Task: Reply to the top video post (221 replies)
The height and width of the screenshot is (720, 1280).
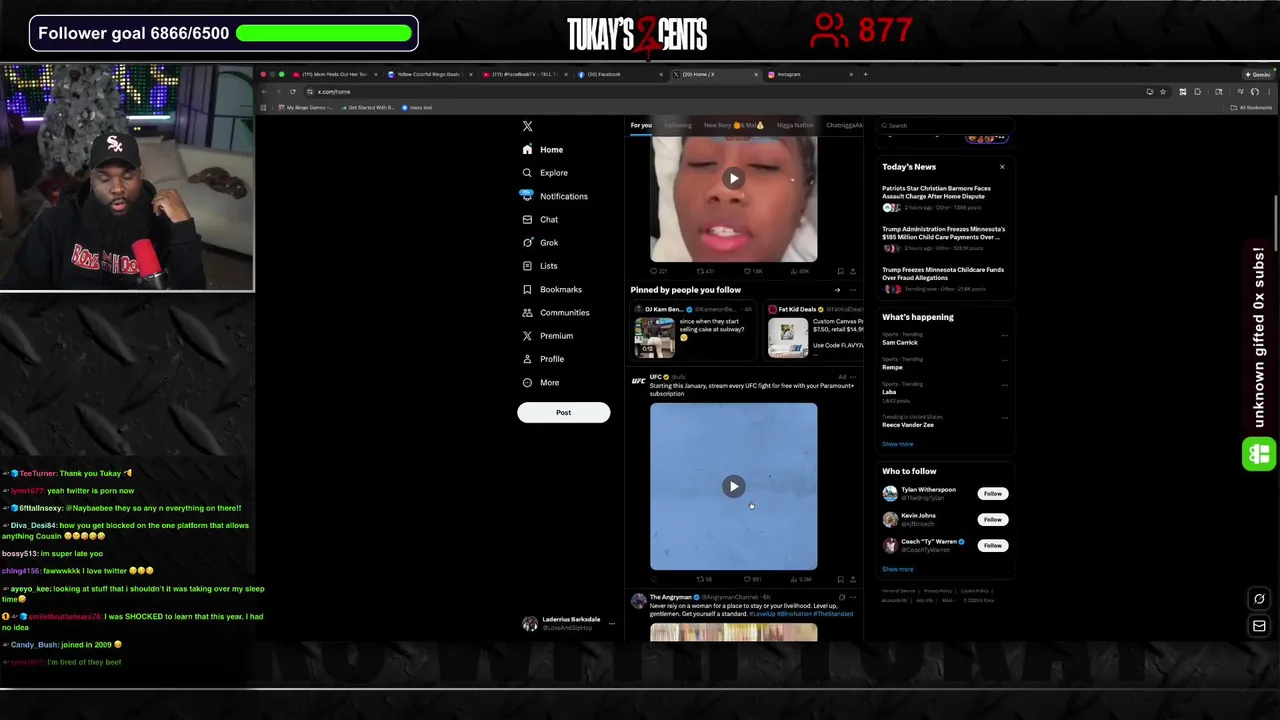Action: [x=658, y=271]
